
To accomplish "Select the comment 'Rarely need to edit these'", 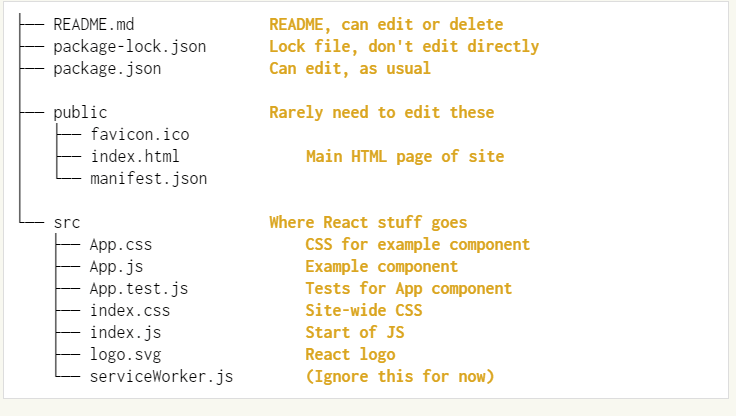I will 381,113.
